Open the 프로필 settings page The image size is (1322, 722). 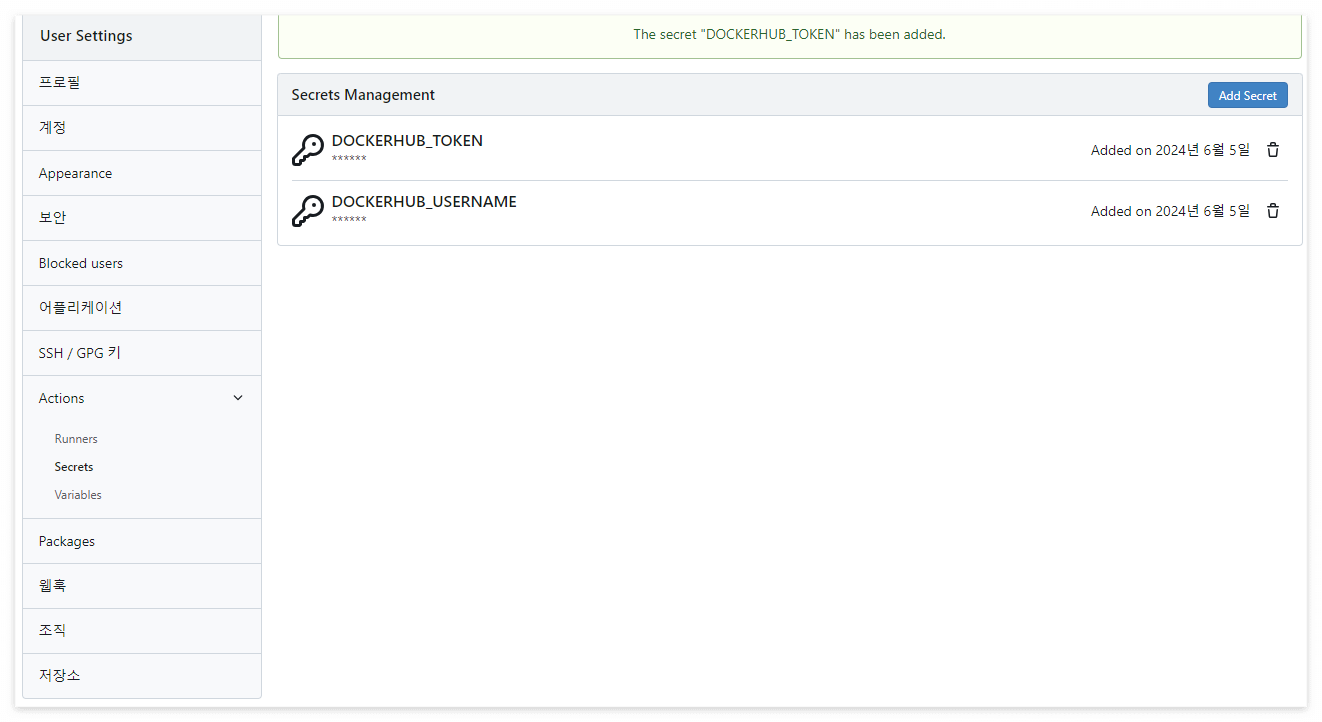point(142,83)
